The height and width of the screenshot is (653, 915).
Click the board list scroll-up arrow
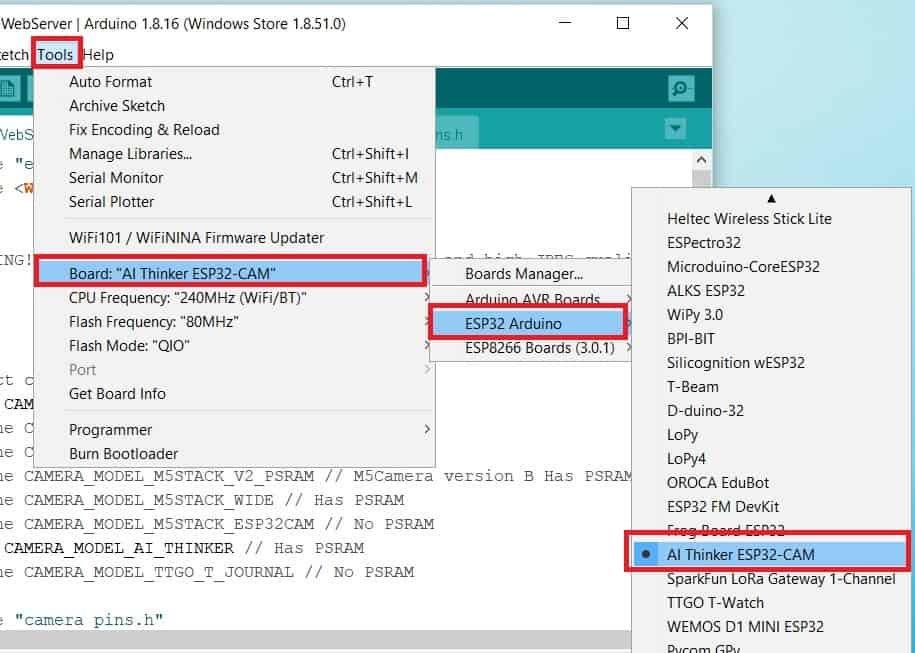point(771,199)
